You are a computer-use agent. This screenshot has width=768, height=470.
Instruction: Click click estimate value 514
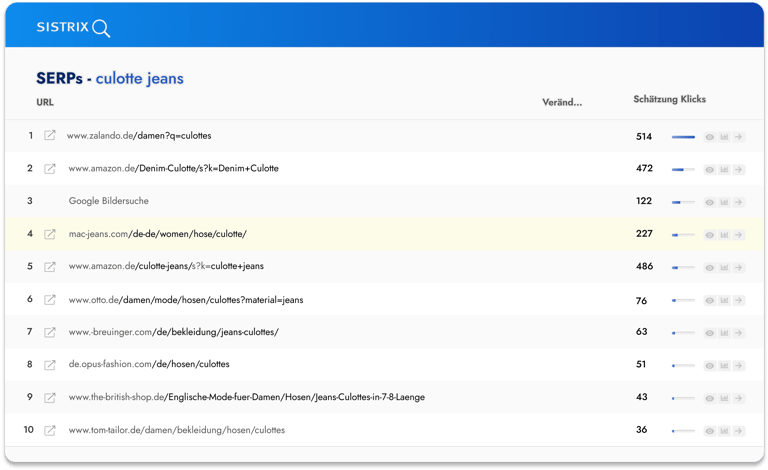click(644, 137)
